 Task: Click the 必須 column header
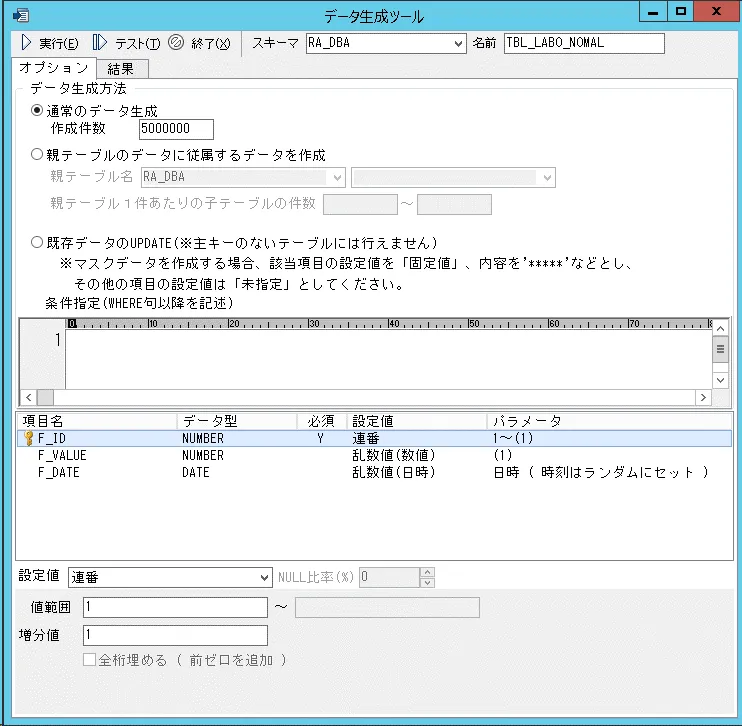coord(322,421)
